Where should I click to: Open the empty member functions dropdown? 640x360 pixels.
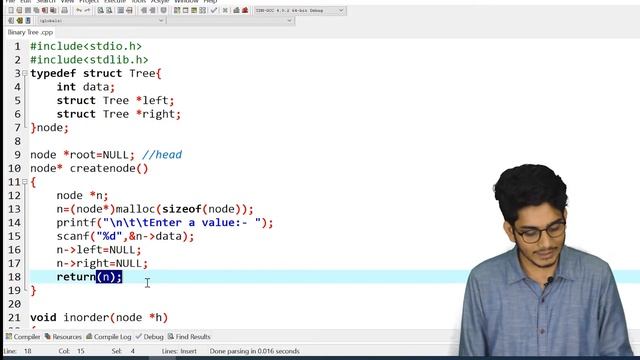tap(230, 20)
